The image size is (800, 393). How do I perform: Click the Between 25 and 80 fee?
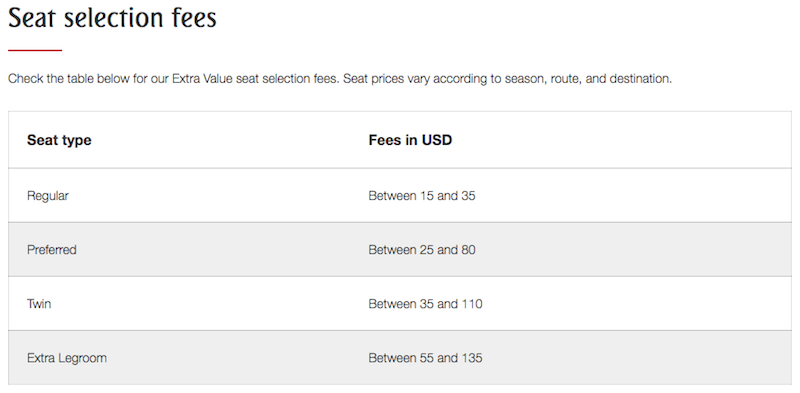[422, 250]
